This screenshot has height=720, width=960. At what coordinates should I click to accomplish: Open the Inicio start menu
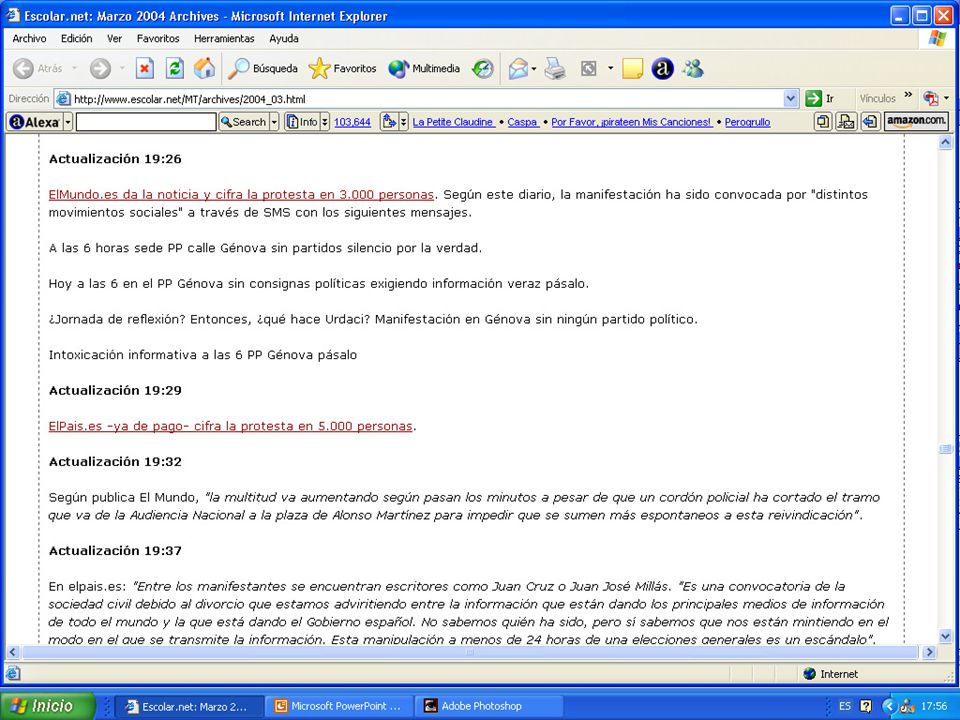tap(47, 706)
